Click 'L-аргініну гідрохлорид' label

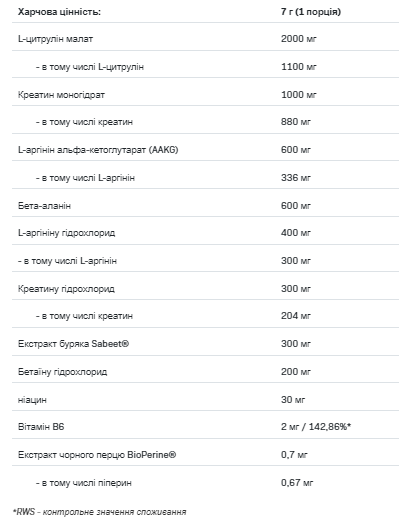pyautogui.click(x=66, y=233)
